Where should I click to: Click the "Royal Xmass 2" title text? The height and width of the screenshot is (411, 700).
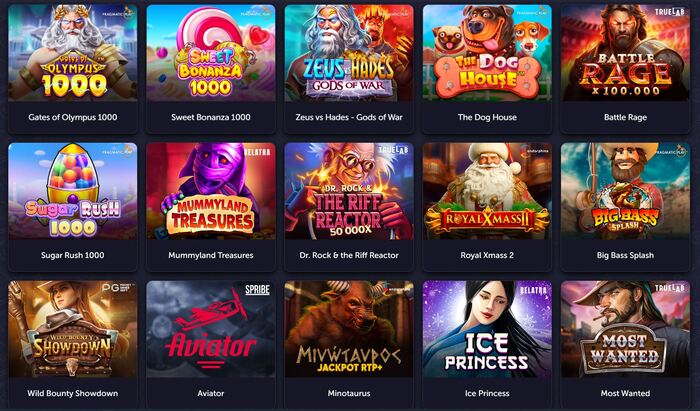click(487, 255)
